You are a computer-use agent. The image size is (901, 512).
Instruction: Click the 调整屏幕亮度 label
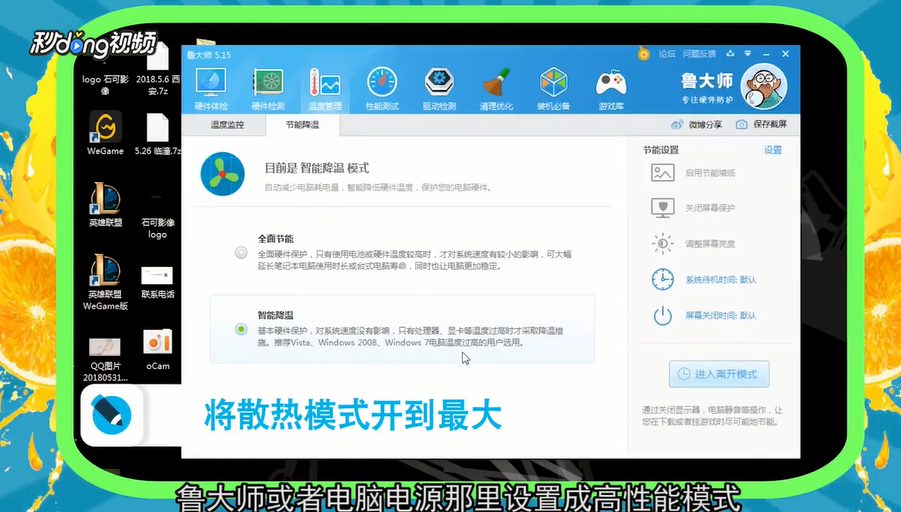710,244
